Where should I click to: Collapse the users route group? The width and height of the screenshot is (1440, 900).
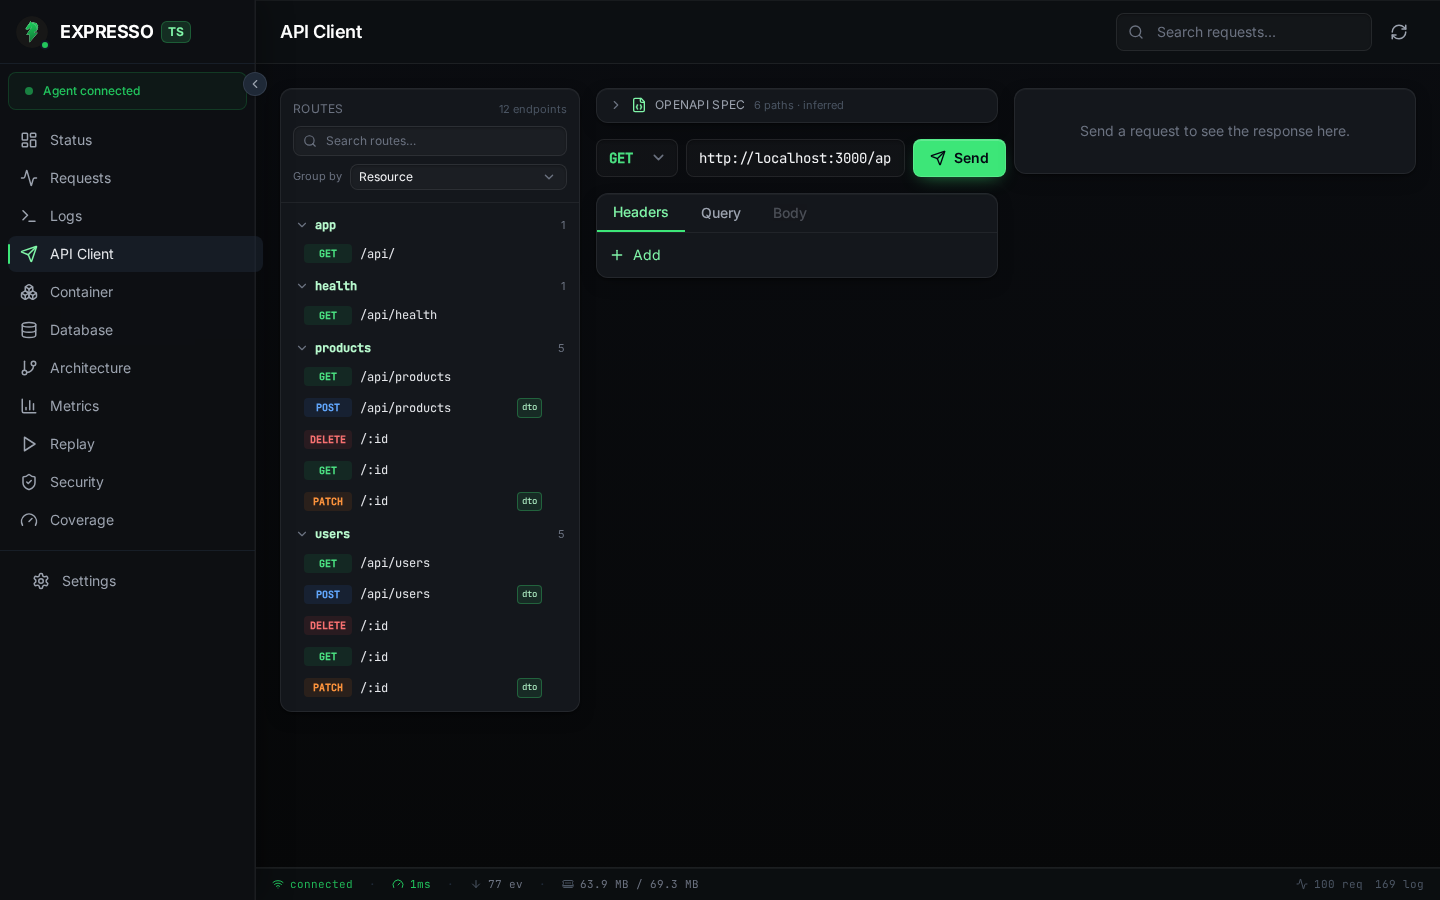pyautogui.click(x=430, y=534)
